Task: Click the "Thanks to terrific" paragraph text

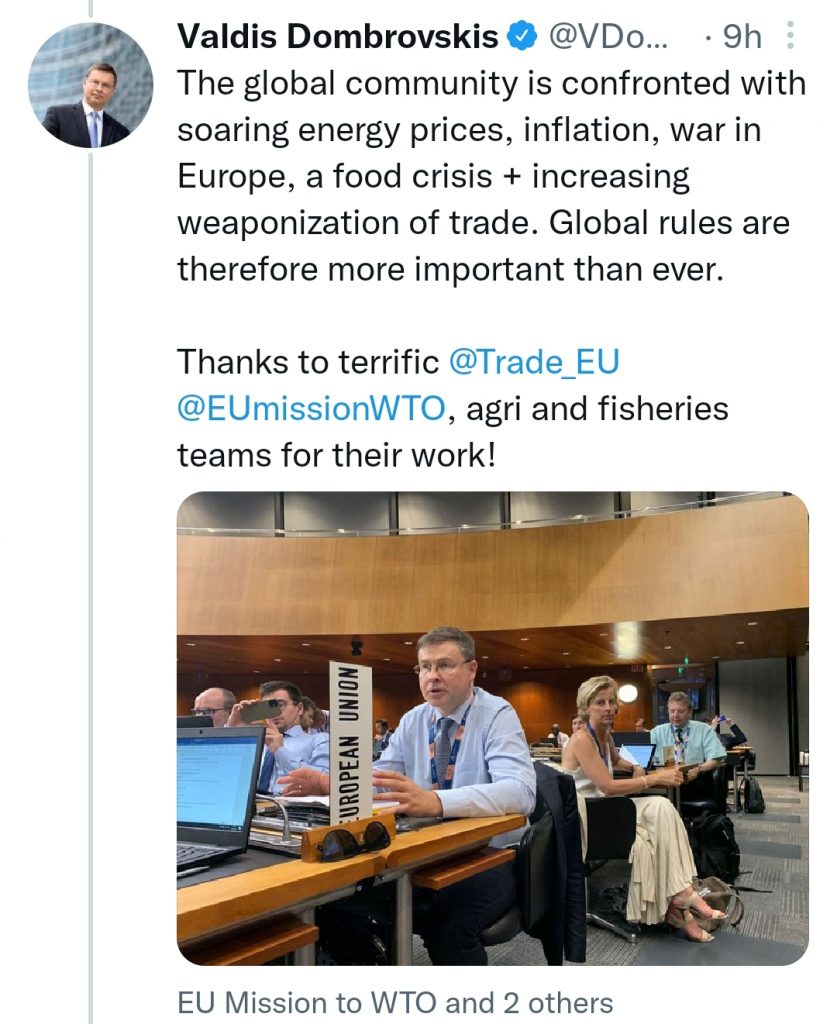Action: (x=452, y=409)
